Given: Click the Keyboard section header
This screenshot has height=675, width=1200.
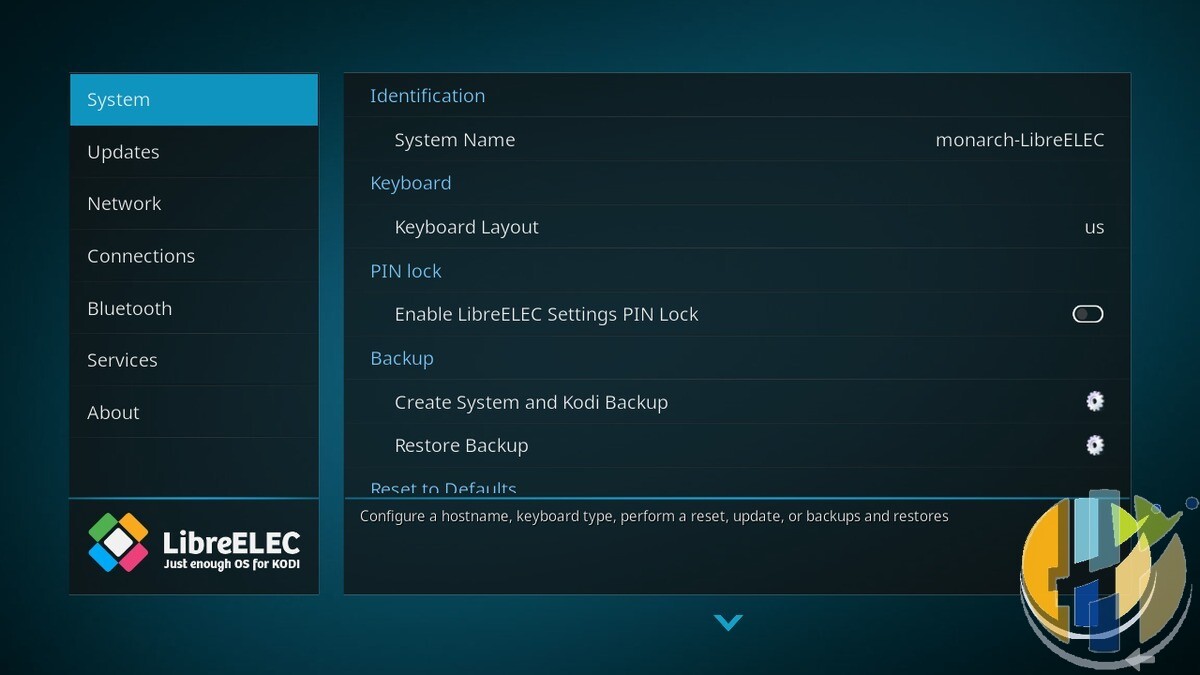Looking at the screenshot, I should click(x=410, y=183).
